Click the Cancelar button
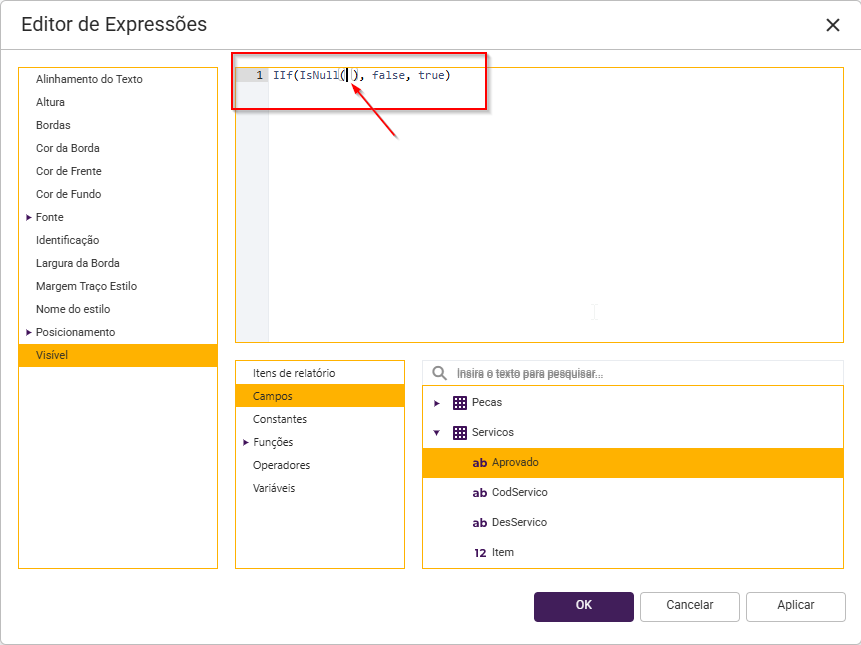This screenshot has width=861, height=645. point(689,606)
